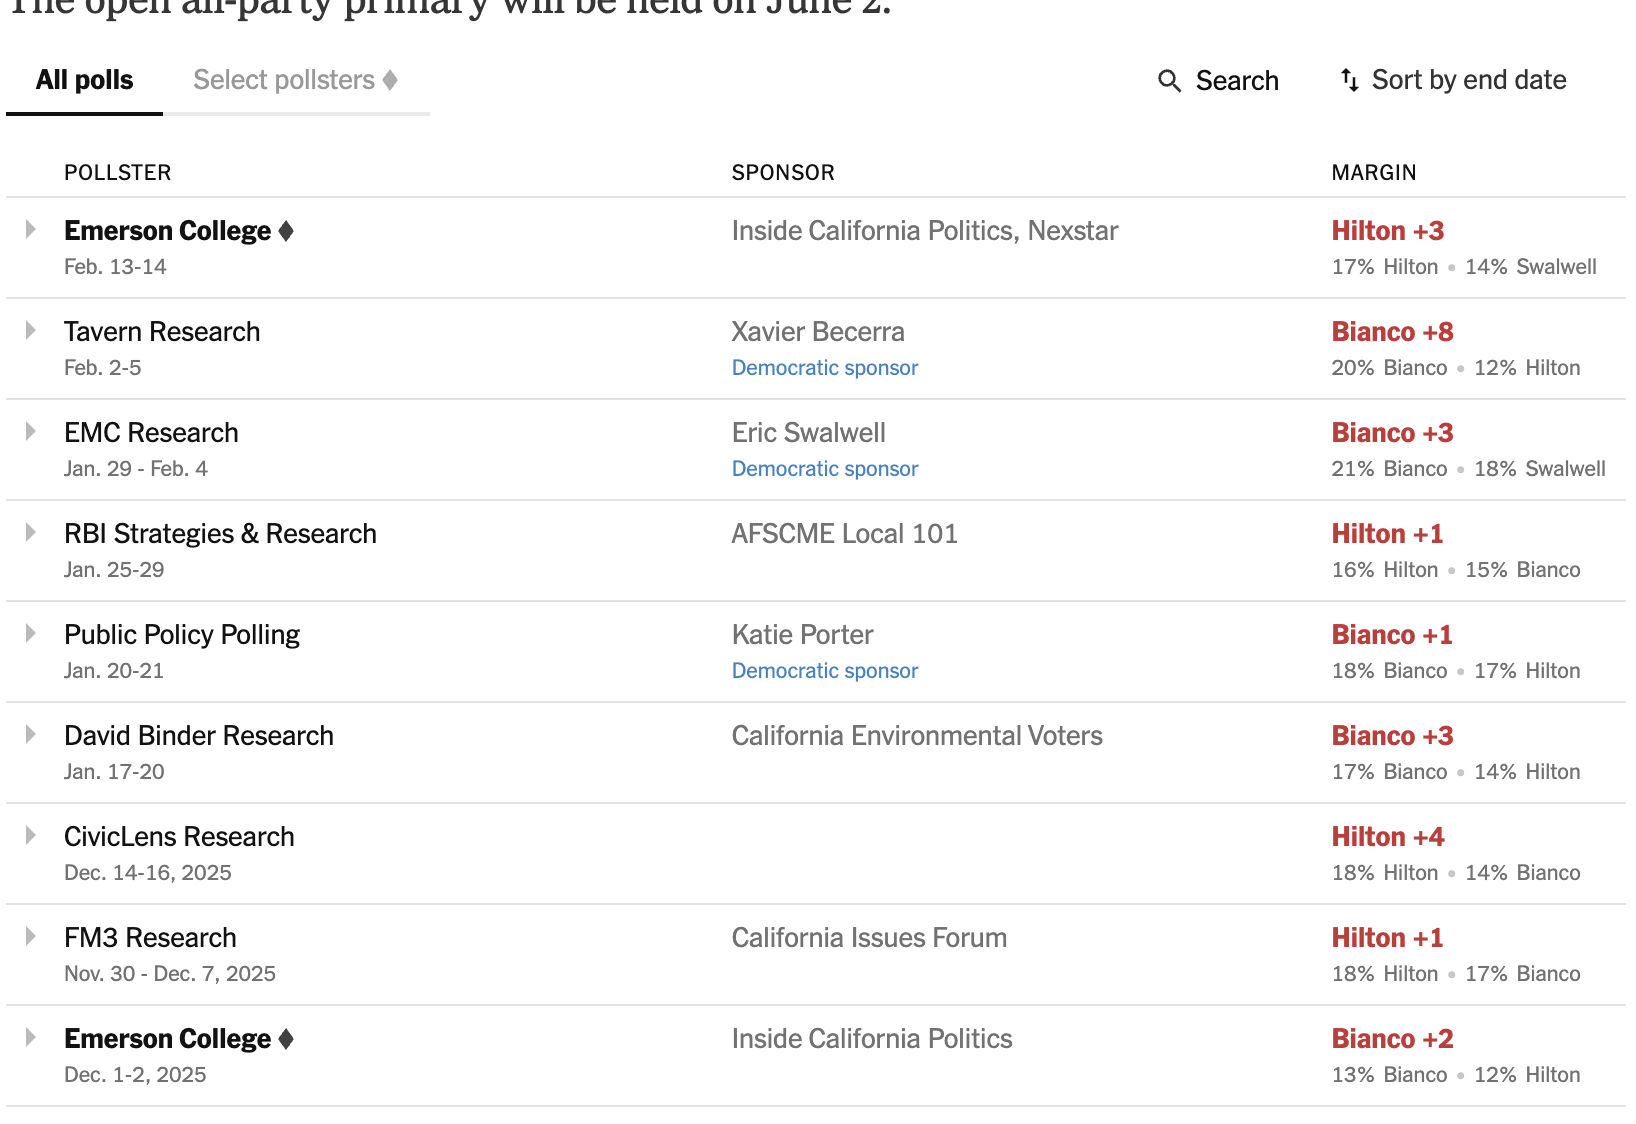Switch to the All polls tab
This screenshot has height=1124, width=1636.
[x=84, y=80]
